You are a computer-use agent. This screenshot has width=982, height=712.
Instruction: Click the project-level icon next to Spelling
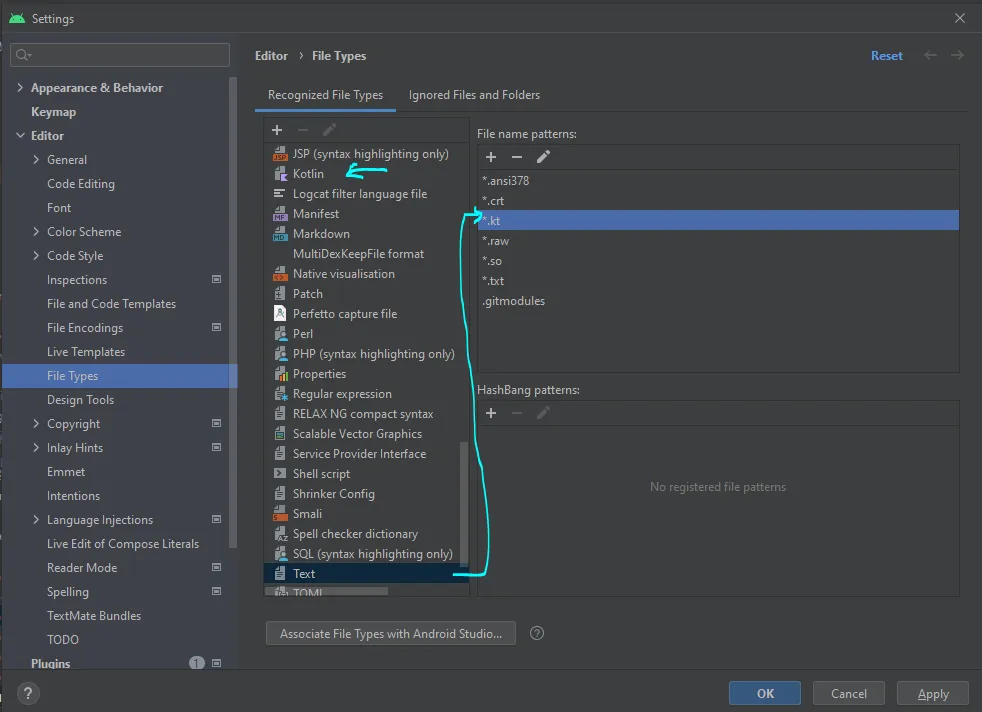[x=217, y=591]
